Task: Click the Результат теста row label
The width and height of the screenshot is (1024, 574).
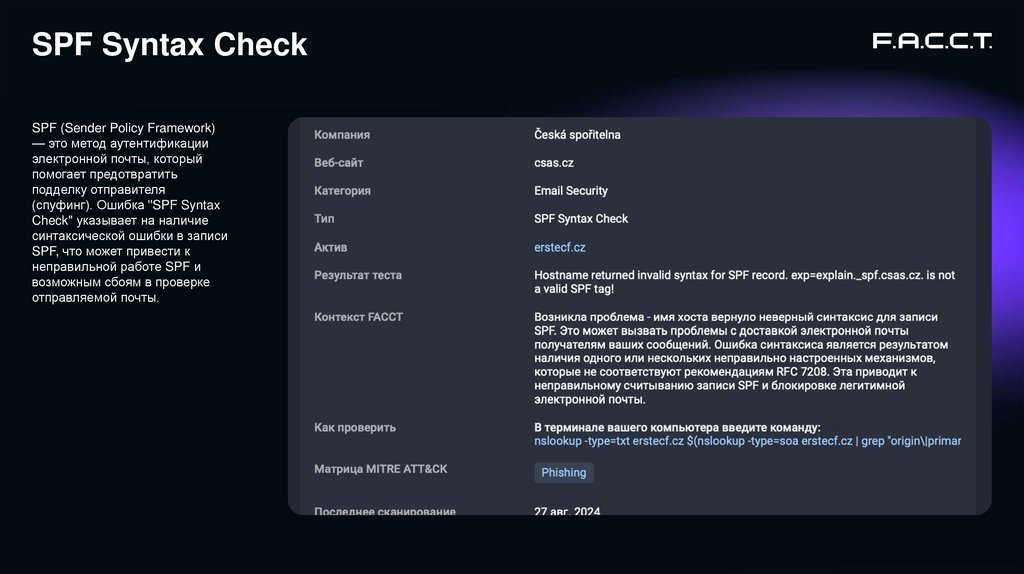Action: point(358,275)
